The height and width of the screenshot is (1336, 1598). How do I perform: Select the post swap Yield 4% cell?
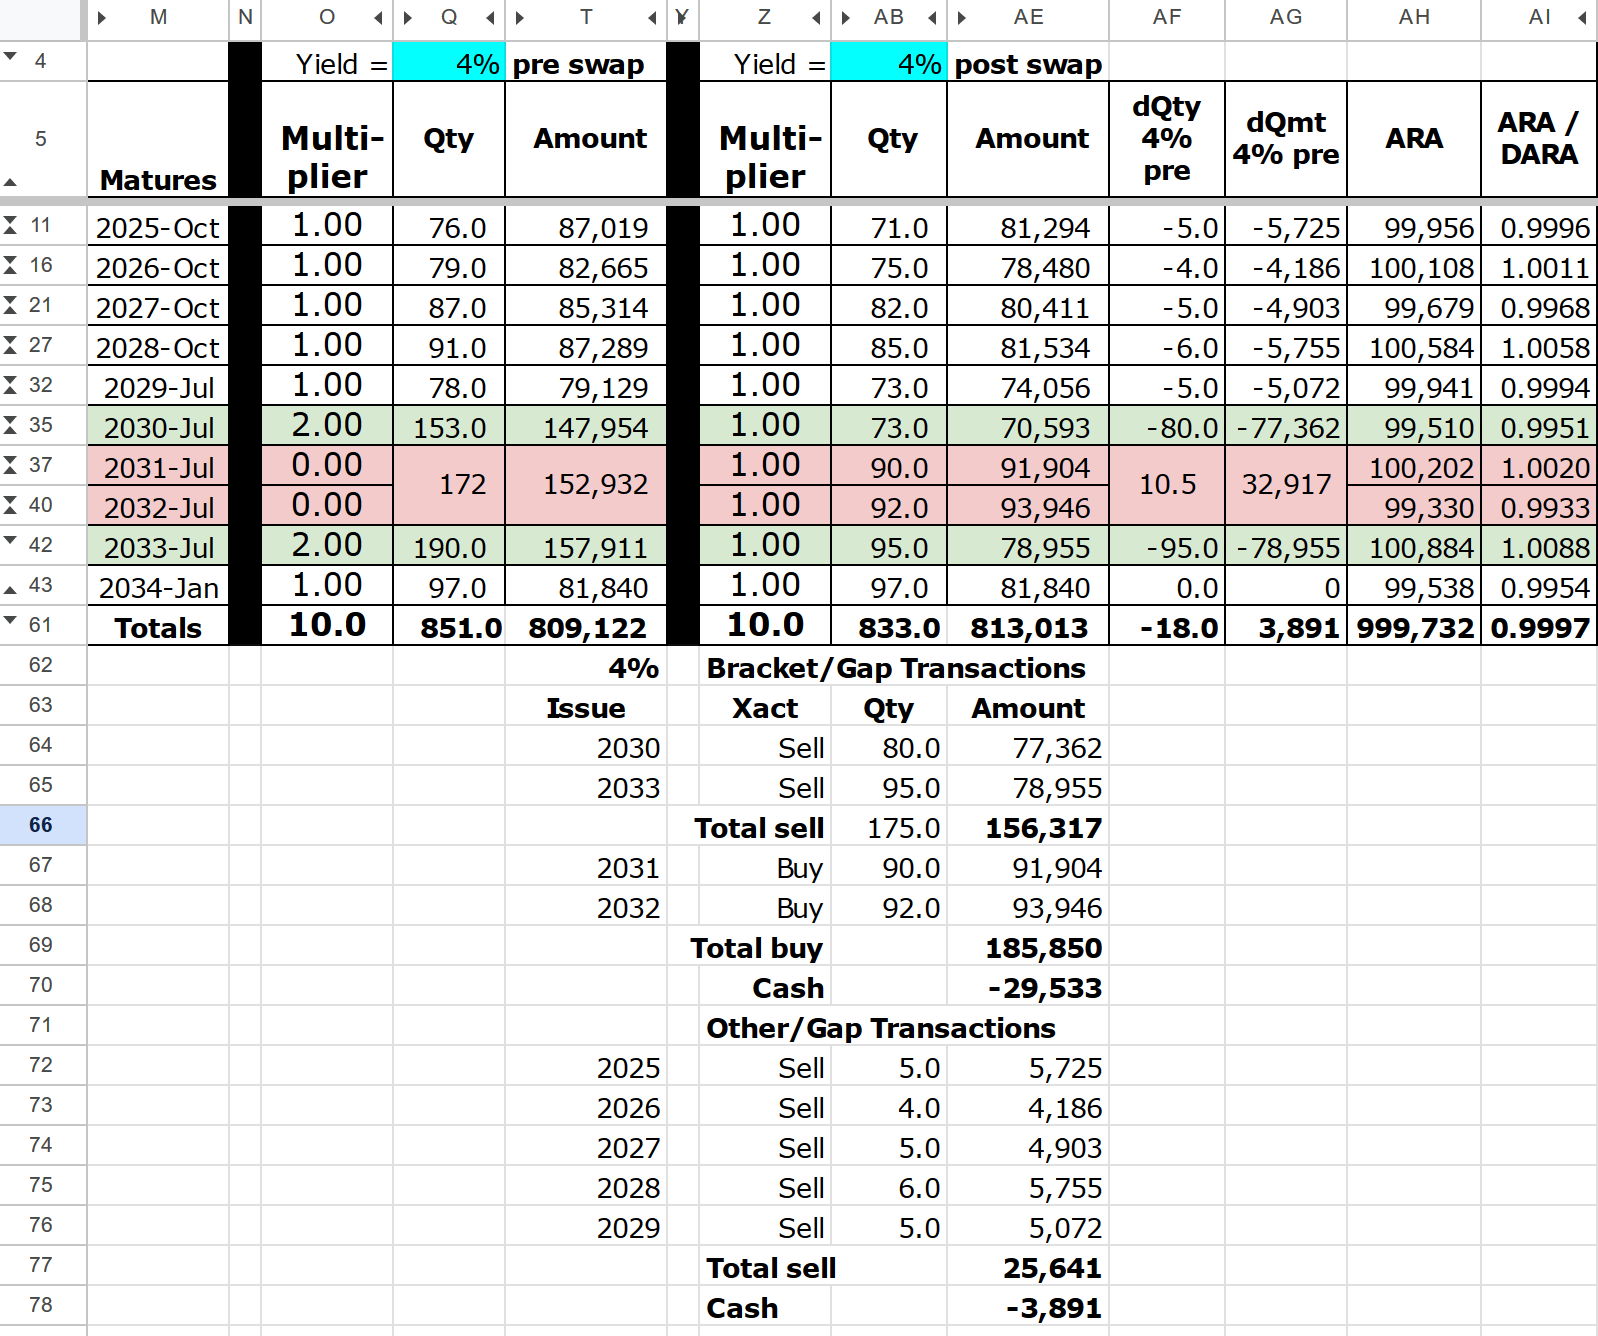(x=889, y=62)
